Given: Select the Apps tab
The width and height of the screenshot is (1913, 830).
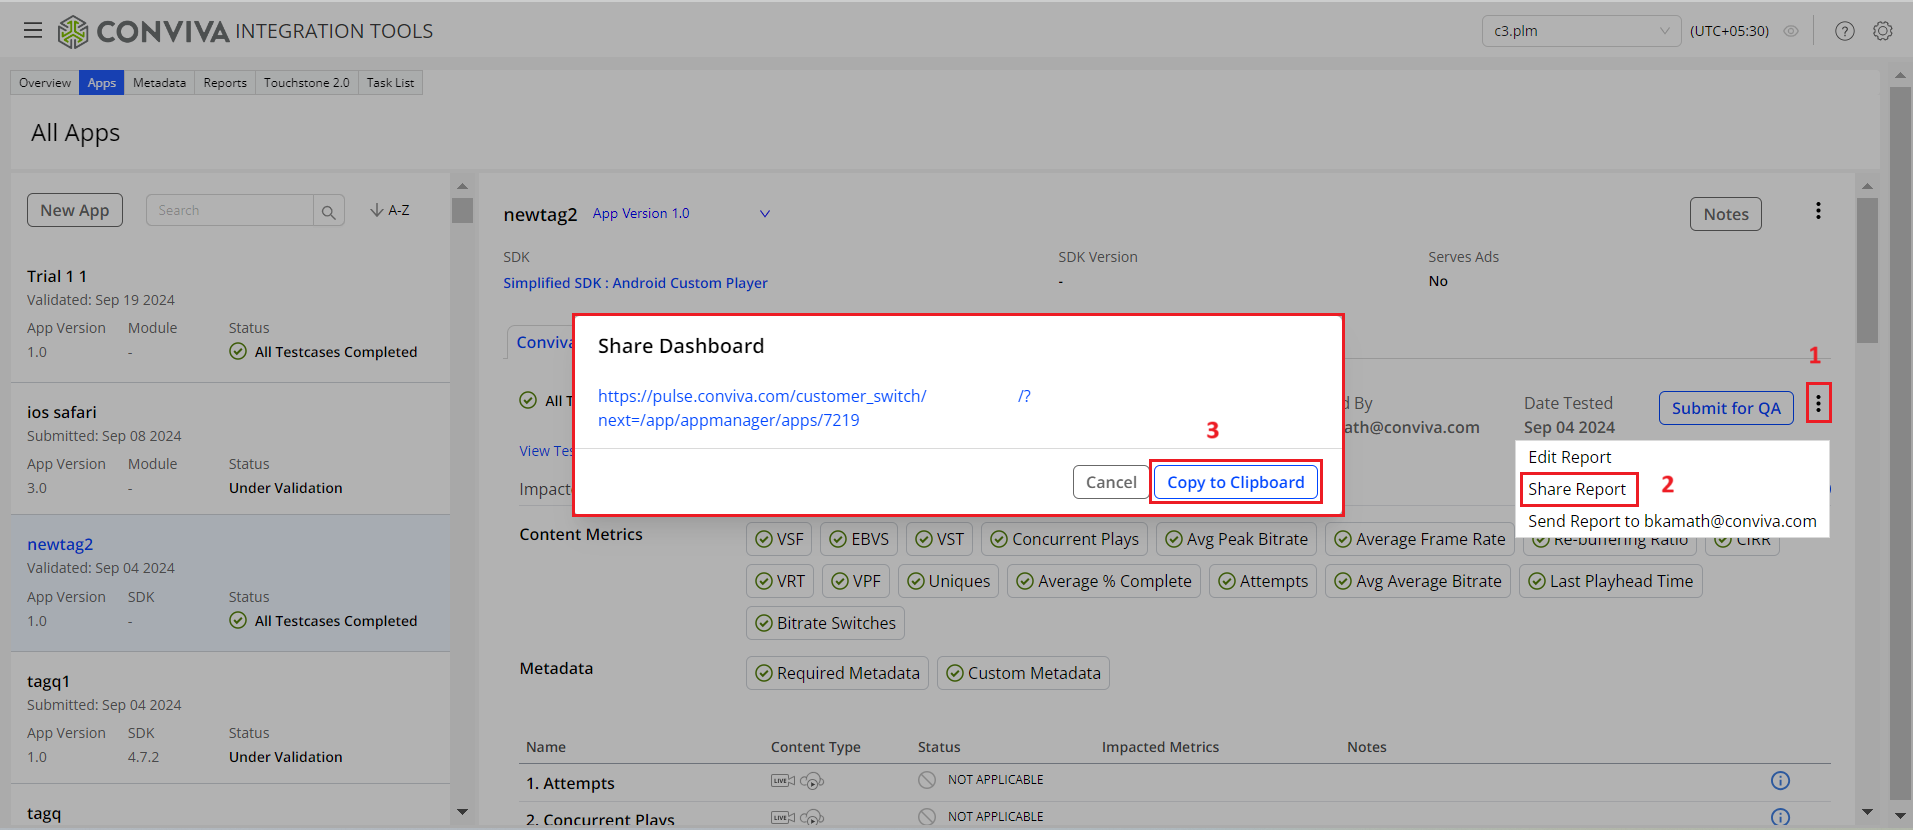Looking at the screenshot, I should [102, 83].
